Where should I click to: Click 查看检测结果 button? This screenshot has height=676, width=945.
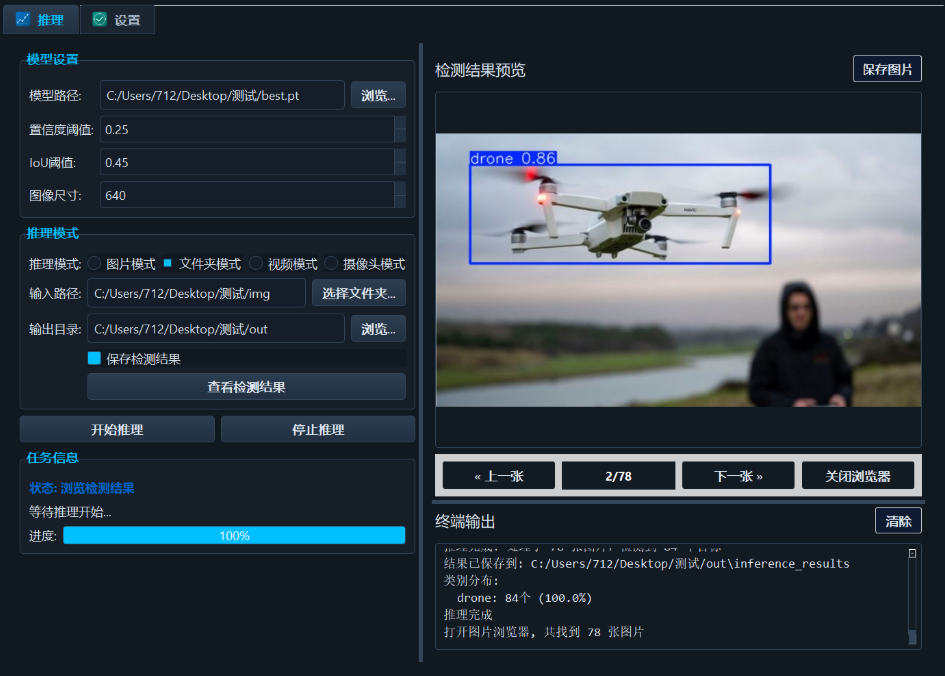pos(246,387)
